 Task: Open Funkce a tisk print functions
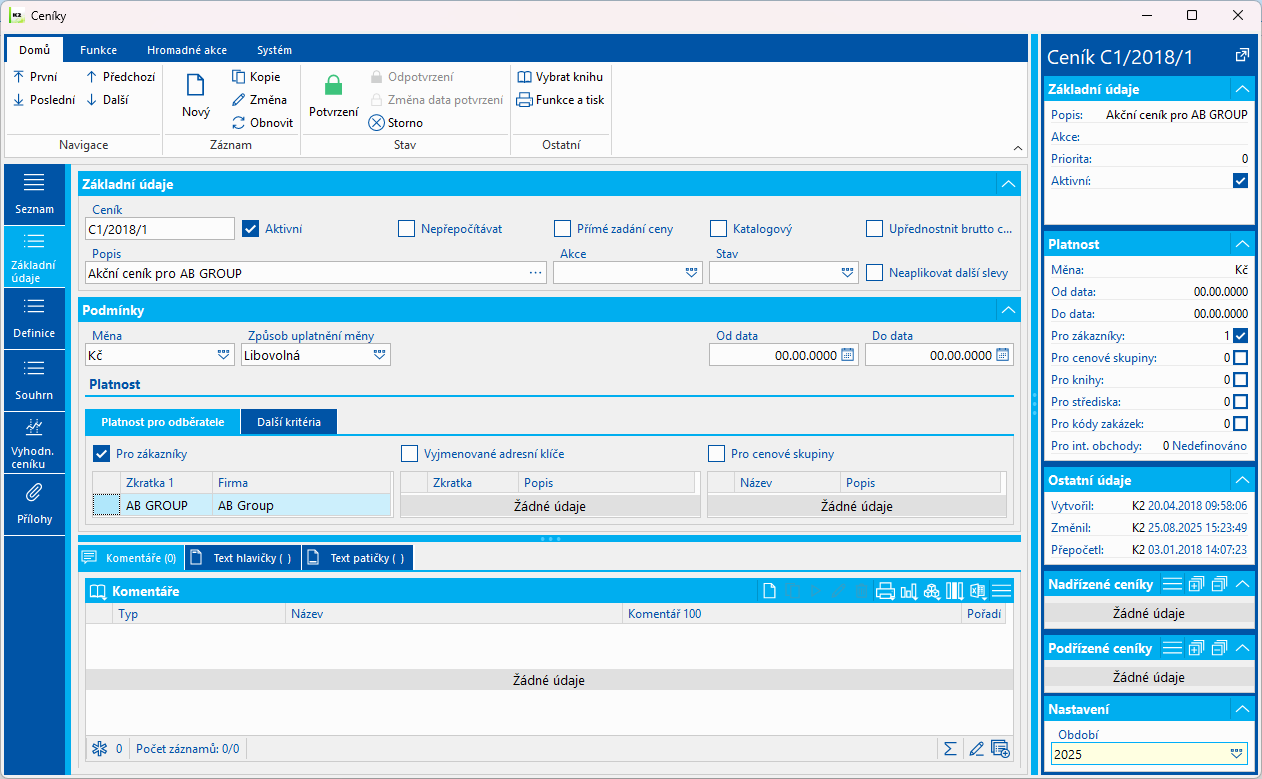(560, 99)
